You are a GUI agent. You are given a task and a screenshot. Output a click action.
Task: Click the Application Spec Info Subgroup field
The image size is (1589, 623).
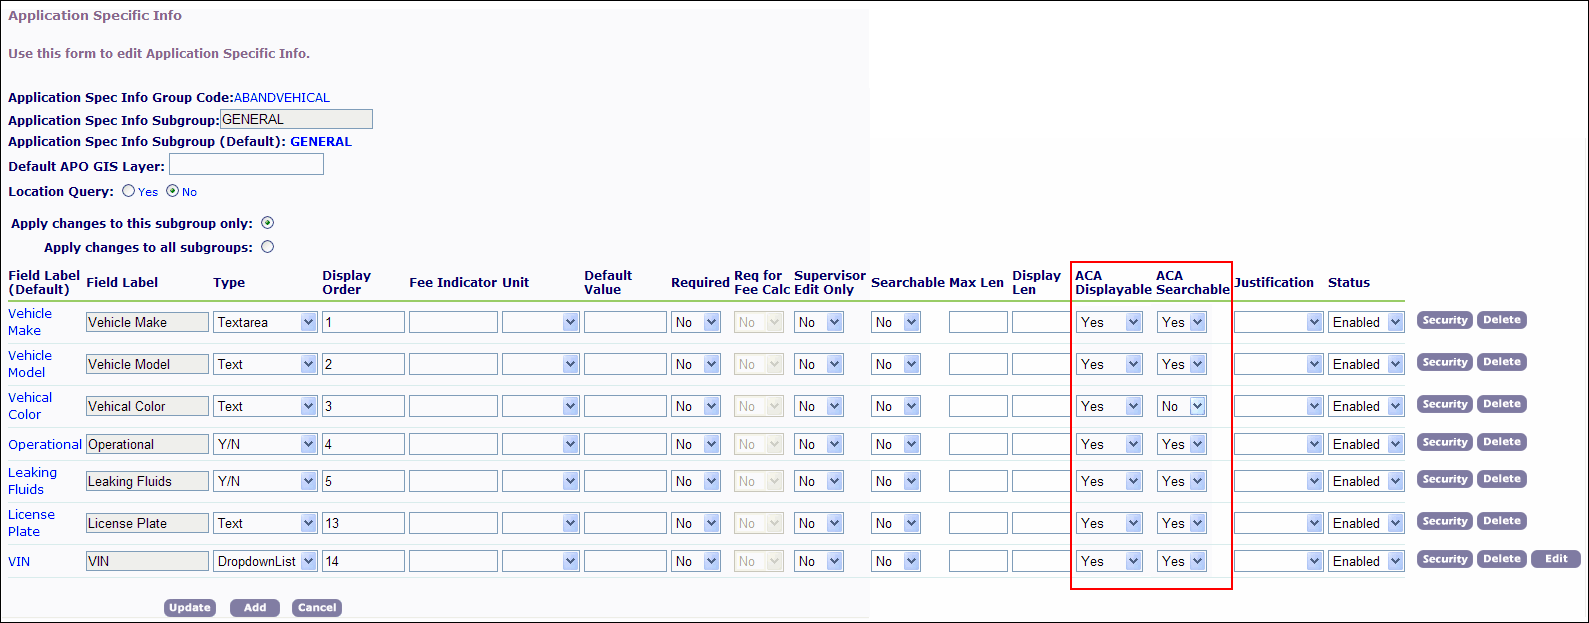click(x=296, y=120)
